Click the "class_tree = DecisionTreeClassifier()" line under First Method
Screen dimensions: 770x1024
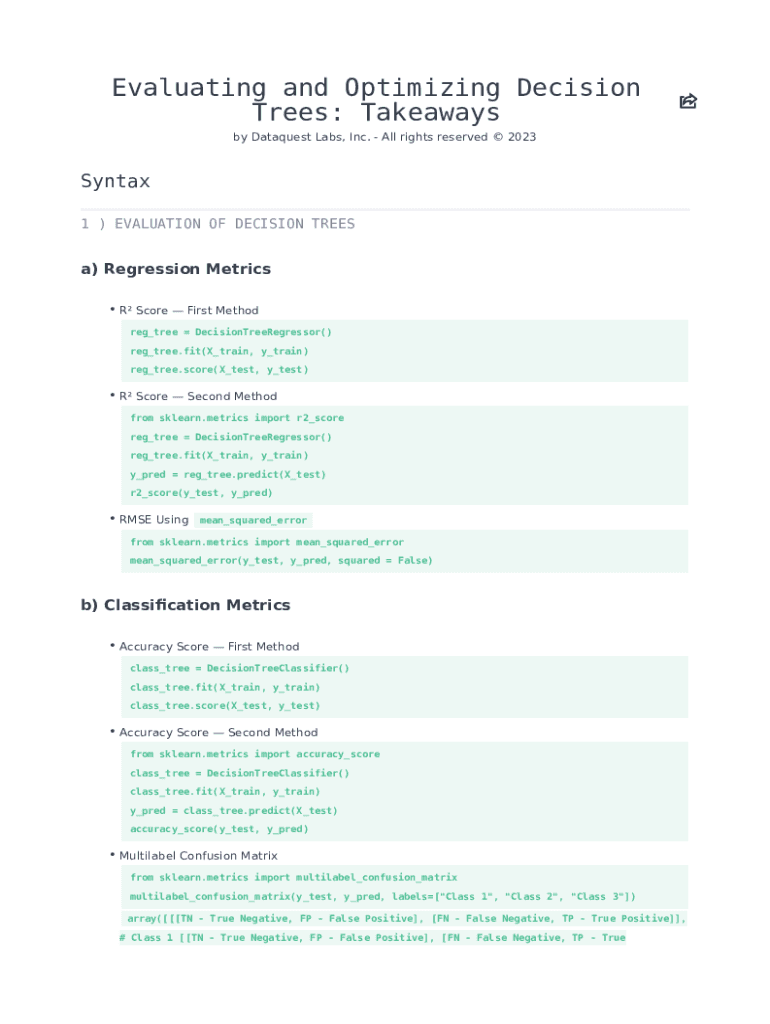[x=240, y=668]
